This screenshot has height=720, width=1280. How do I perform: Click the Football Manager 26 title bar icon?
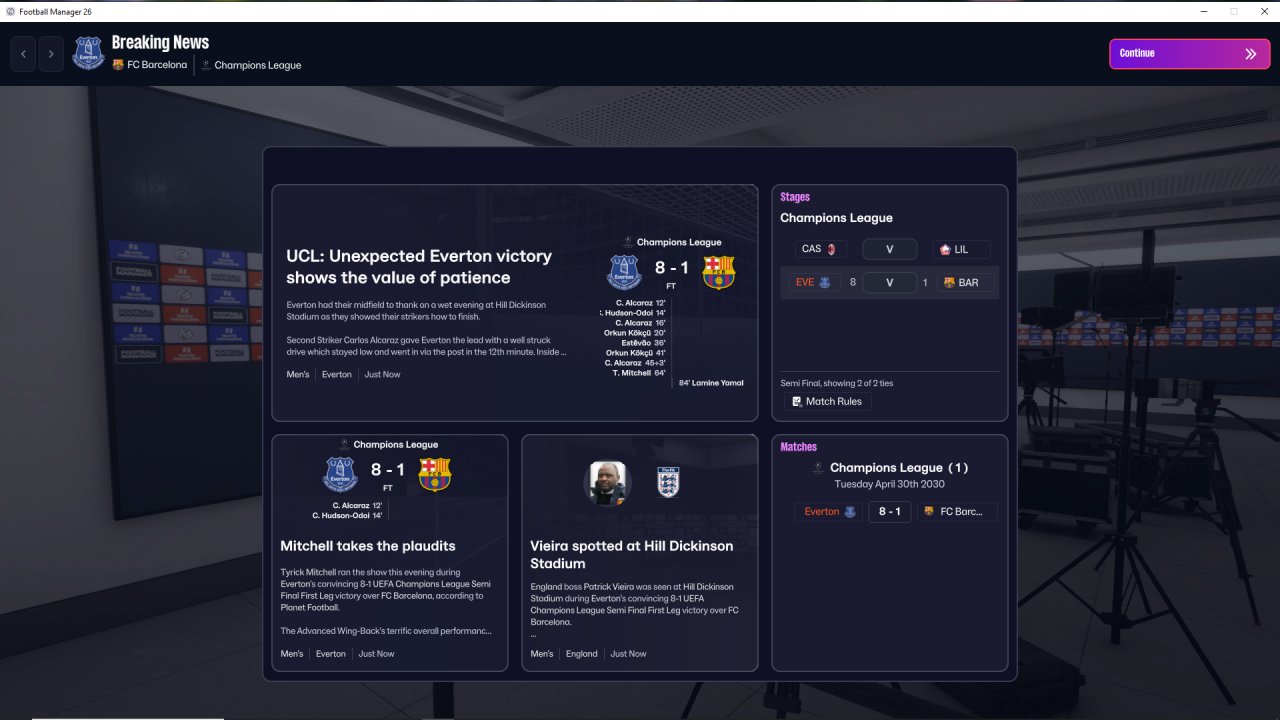coord(9,10)
